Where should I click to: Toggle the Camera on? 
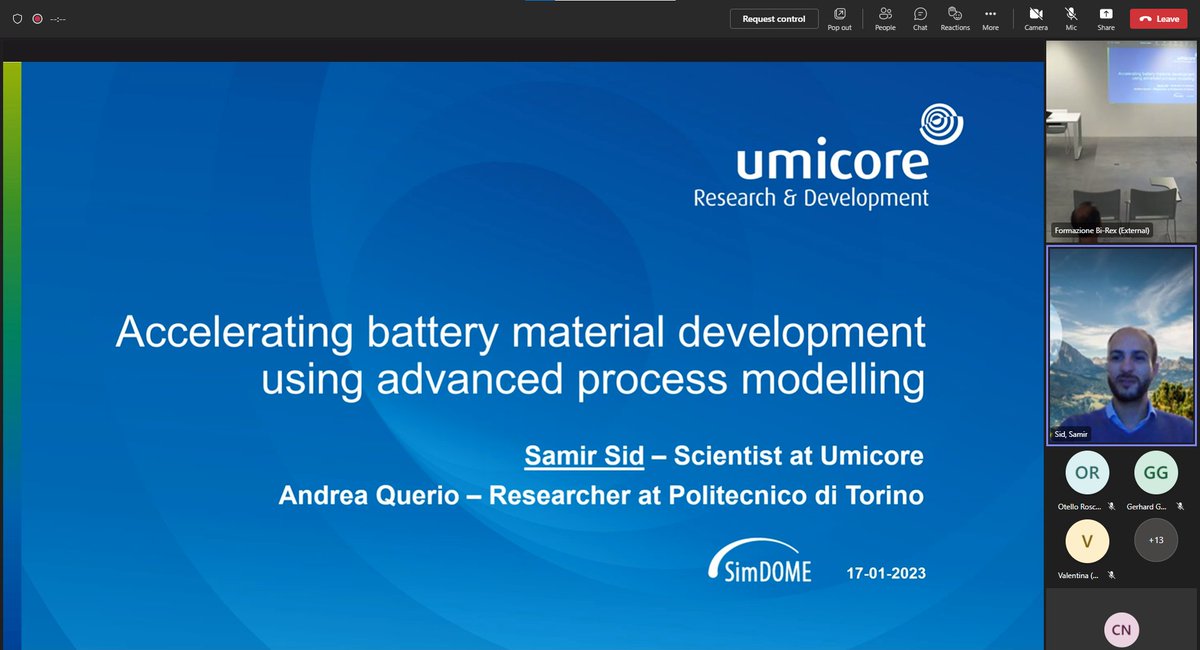pos(1036,18)
